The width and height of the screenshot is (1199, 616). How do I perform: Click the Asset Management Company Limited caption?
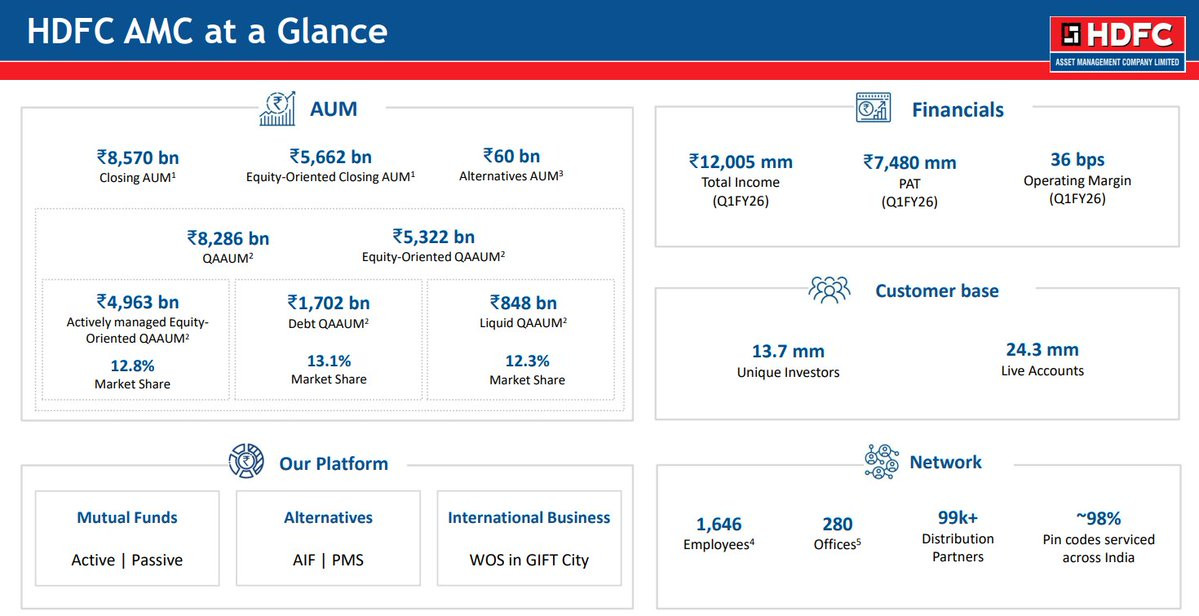coord(1117,62)
